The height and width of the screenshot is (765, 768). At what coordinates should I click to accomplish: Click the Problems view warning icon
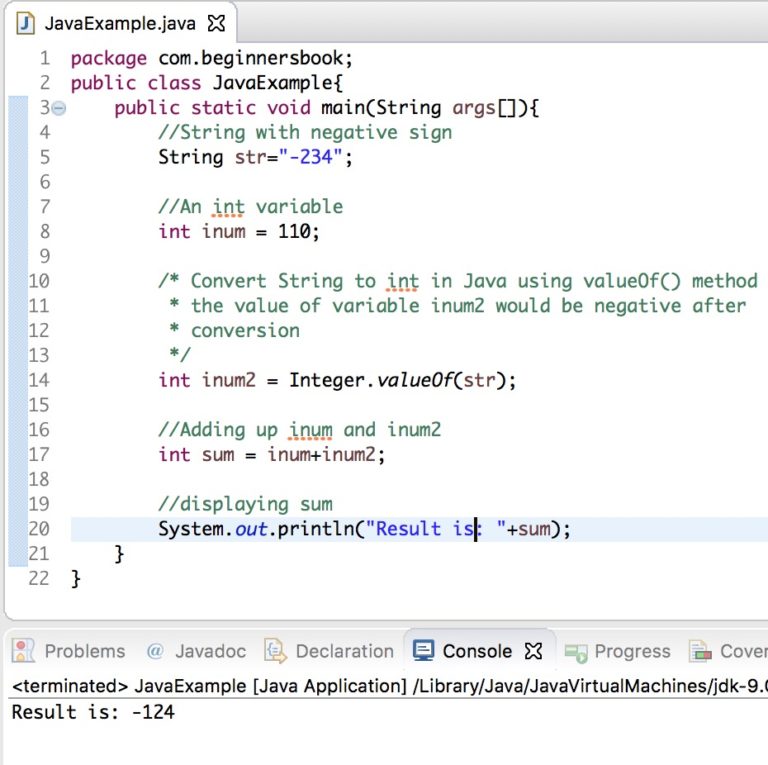(x=23, y=651)
